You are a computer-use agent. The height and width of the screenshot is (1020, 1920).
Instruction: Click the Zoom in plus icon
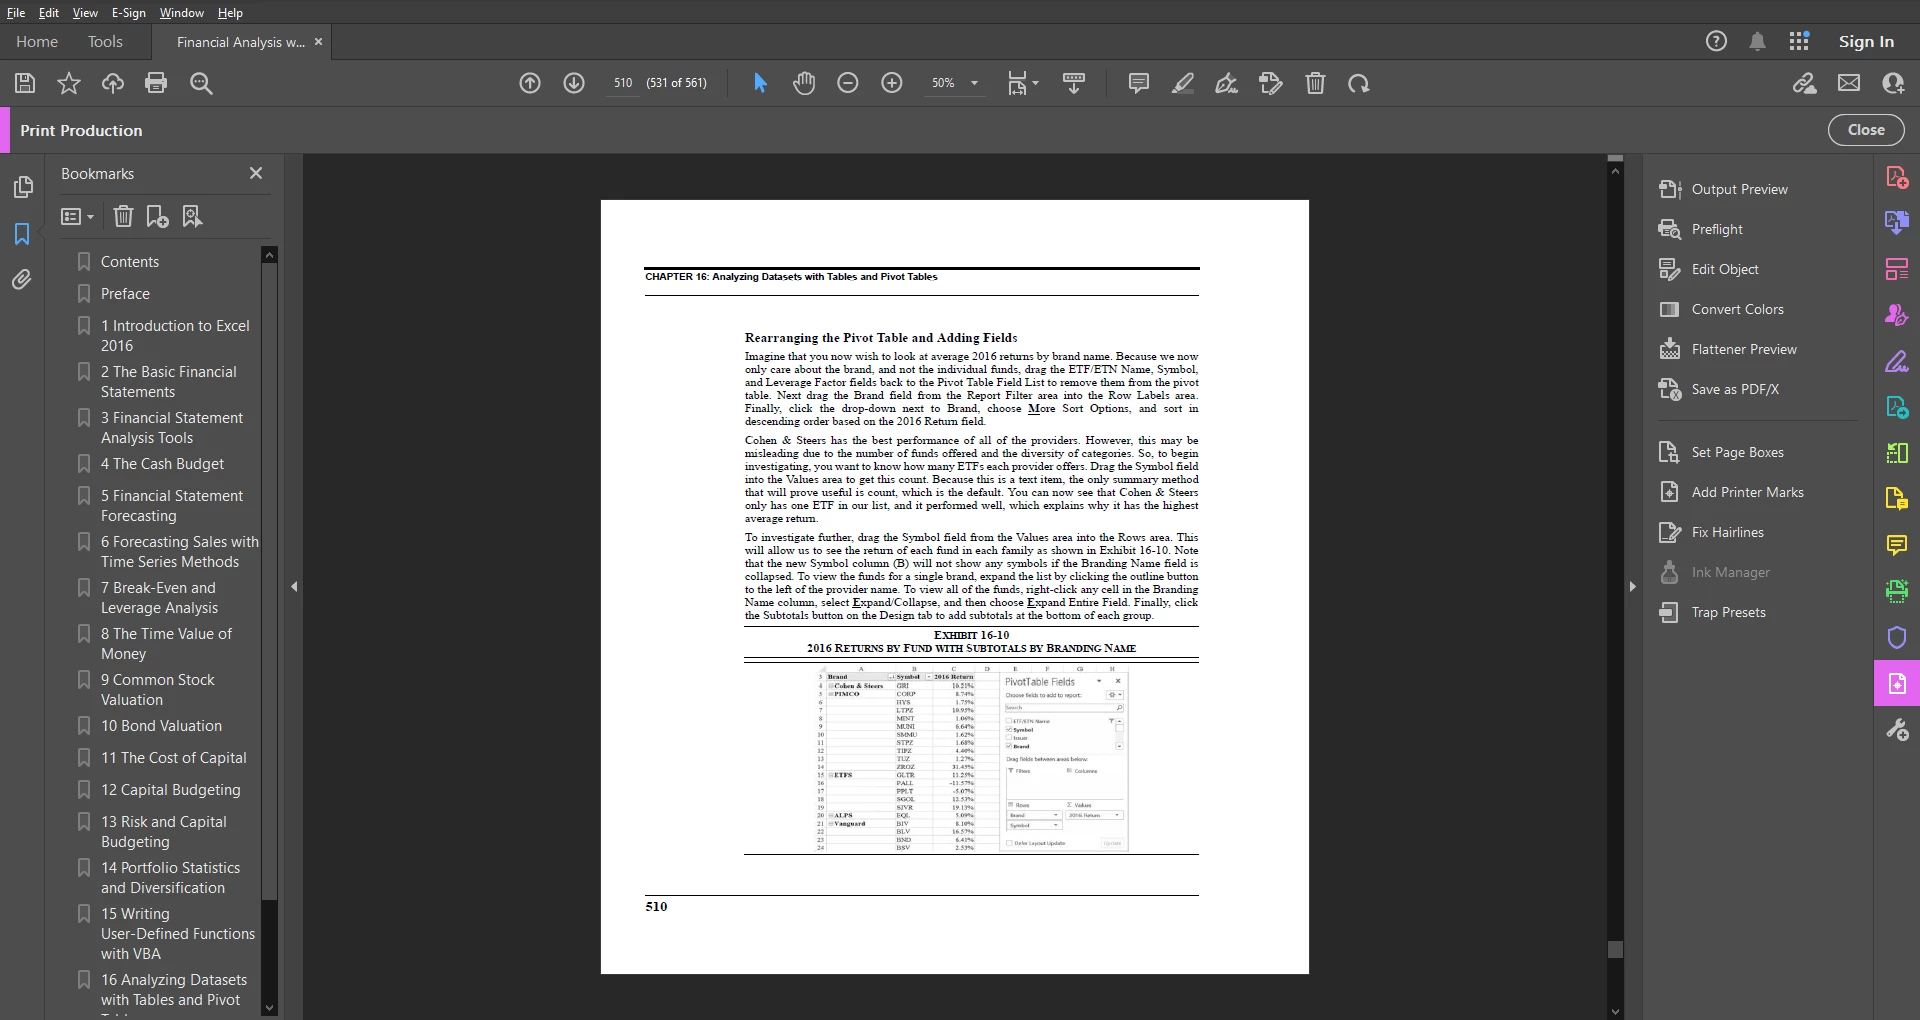(x=892, y=83)
